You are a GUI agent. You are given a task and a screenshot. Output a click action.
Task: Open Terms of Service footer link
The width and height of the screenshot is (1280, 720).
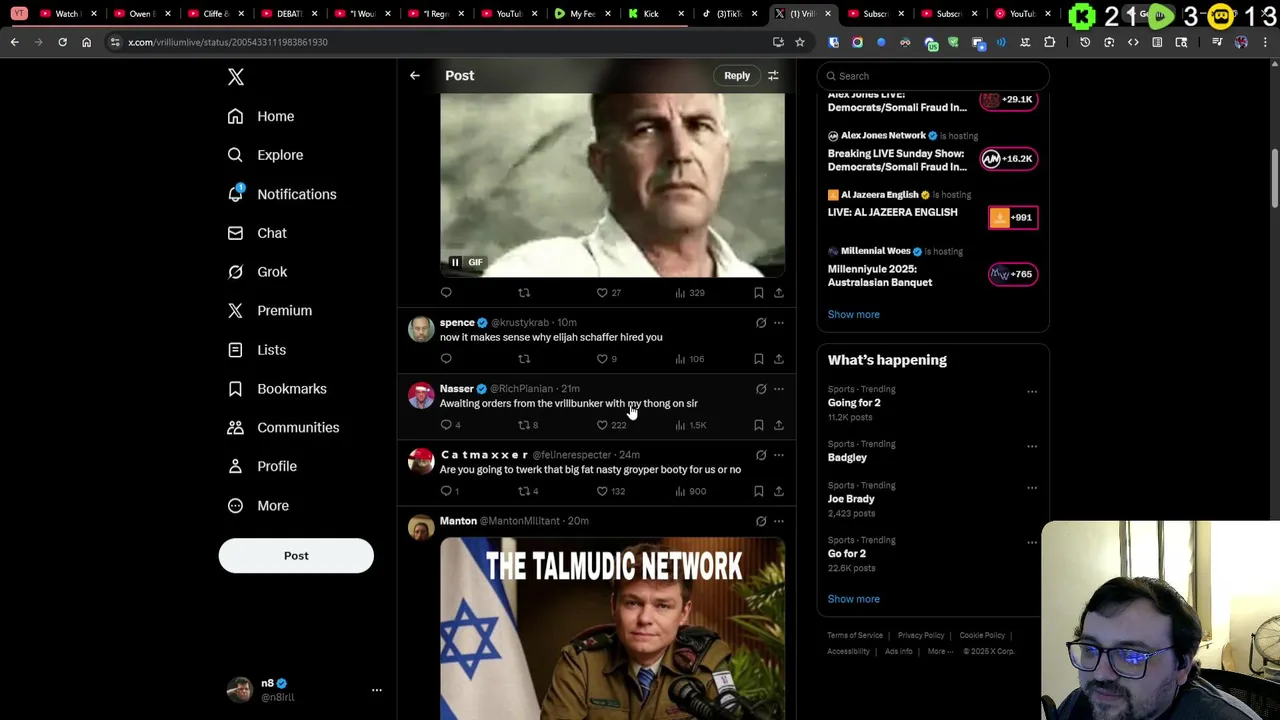pyautogui.click(x=855, y=635)
